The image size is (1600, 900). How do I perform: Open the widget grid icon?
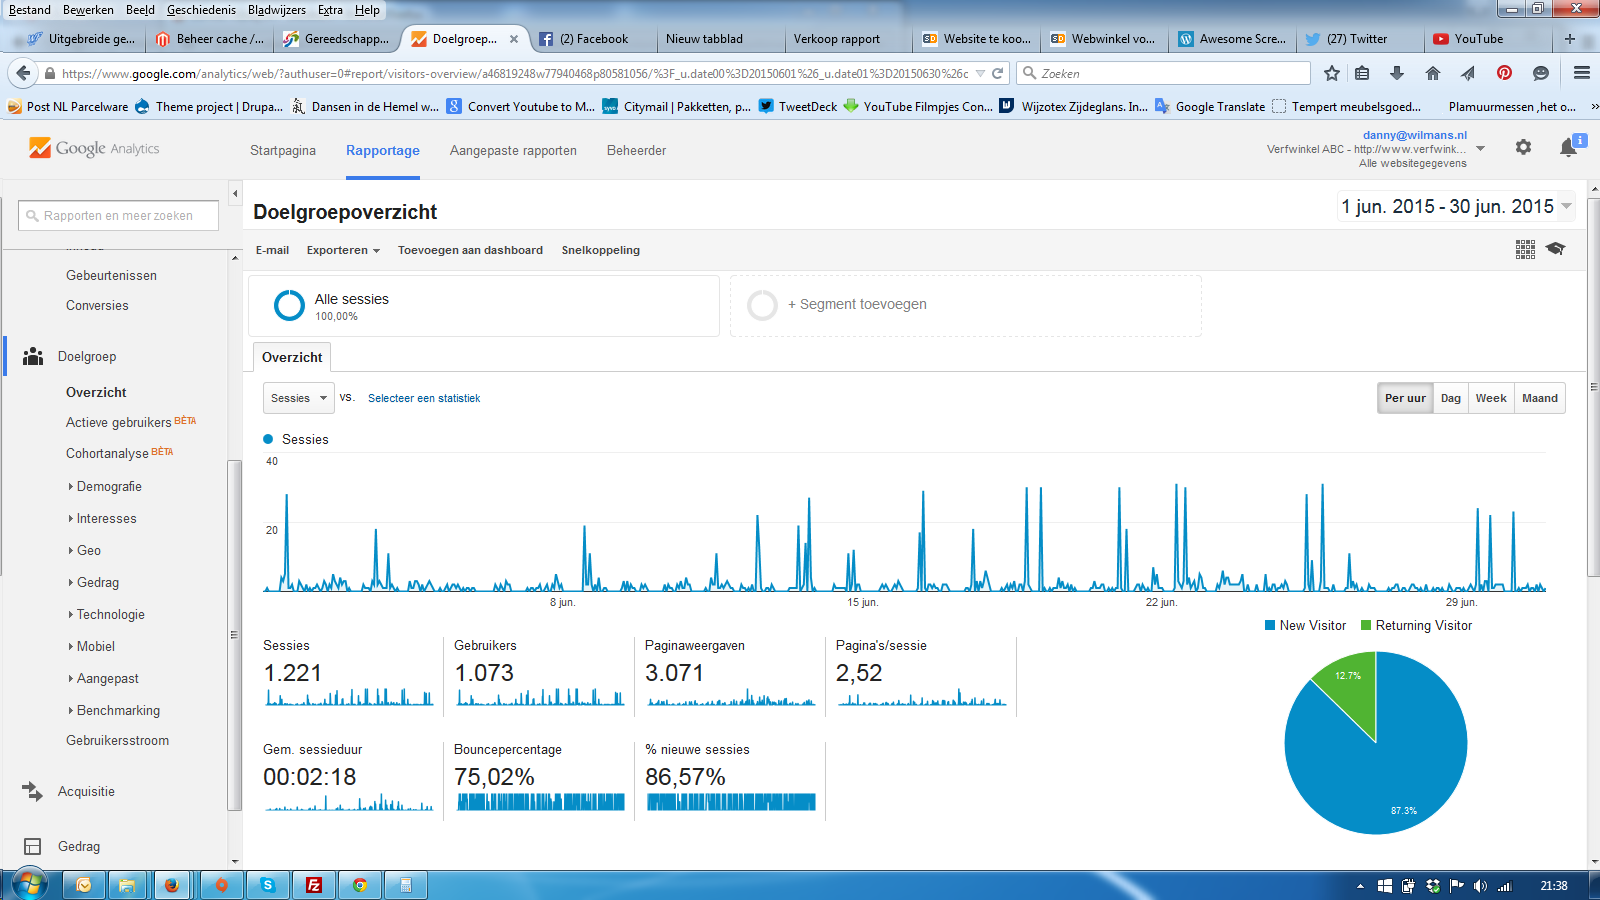click(1525, 249)
